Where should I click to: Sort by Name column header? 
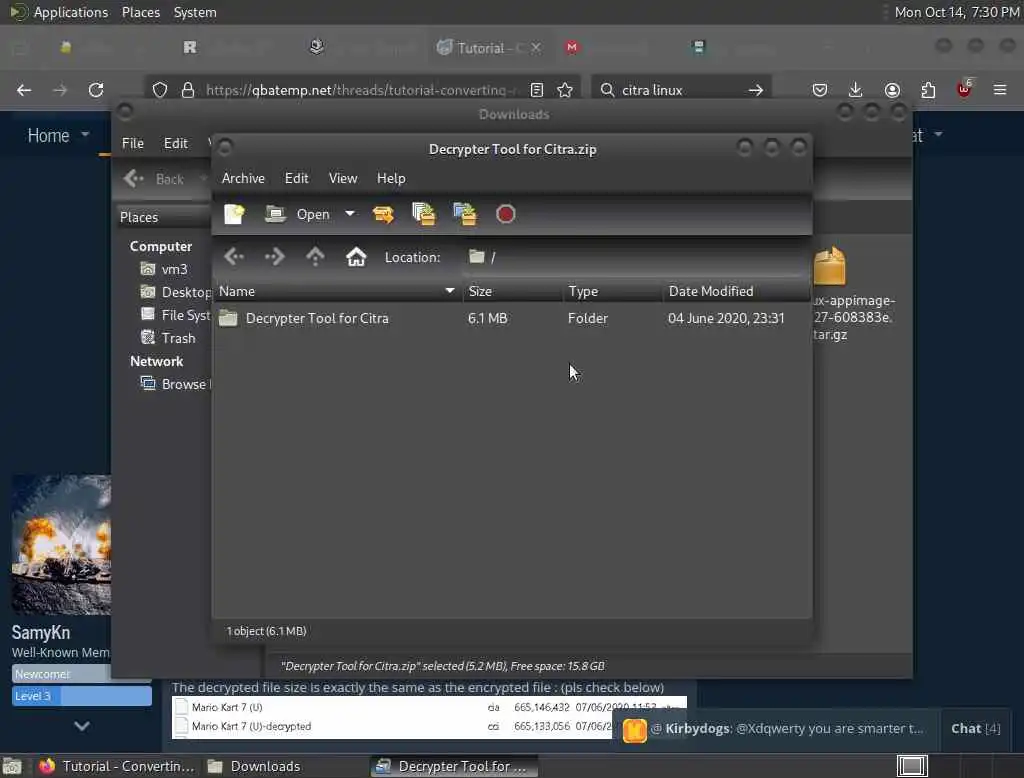click(337, 291)
